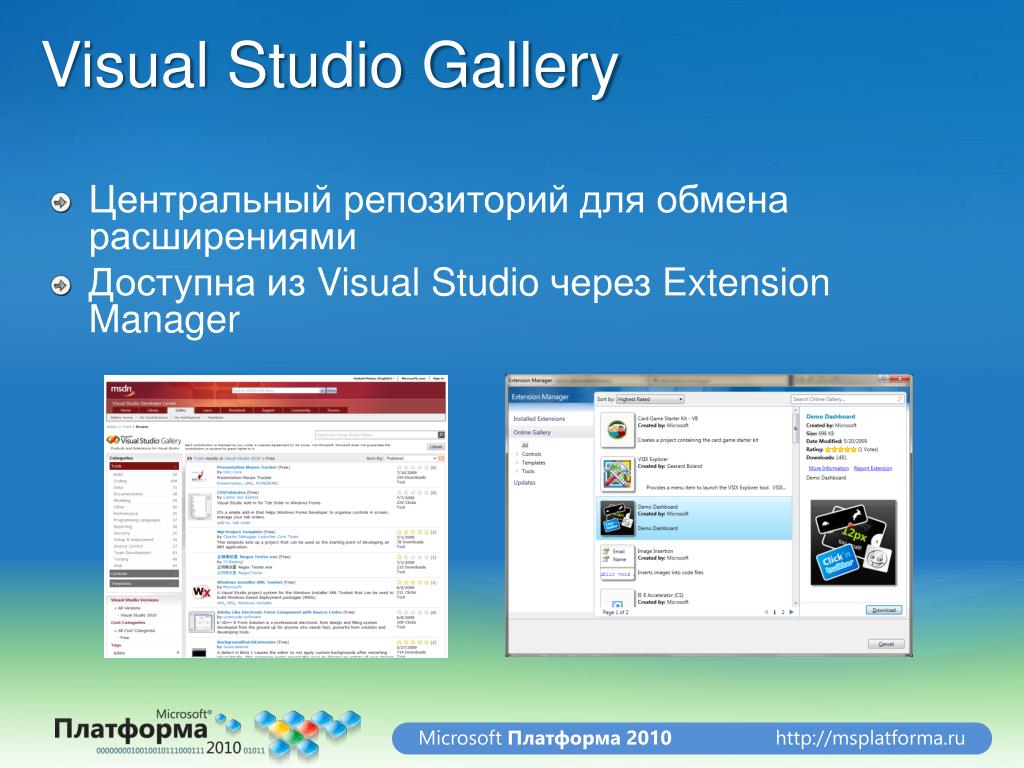The width and height of the screenshot is (1024, 768).
Task: Click the Sign in link on msdn page
Action: [x=438, y=378]
